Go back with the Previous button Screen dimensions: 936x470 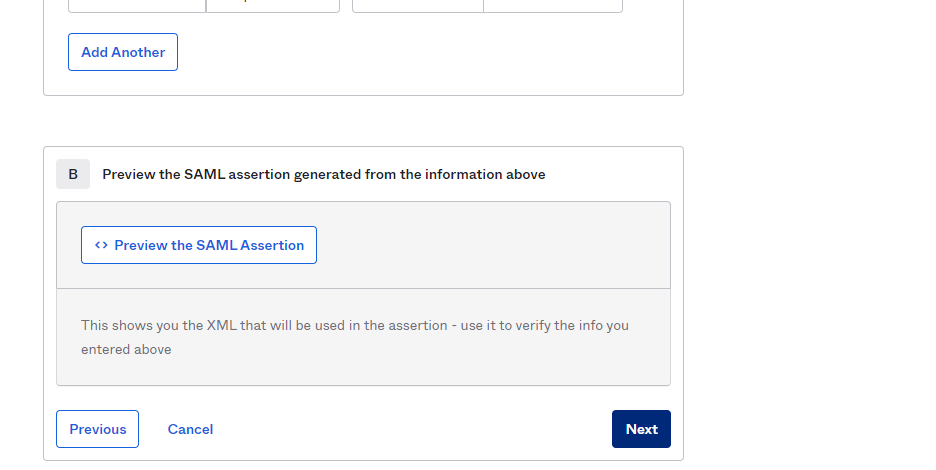click(97, 429)
